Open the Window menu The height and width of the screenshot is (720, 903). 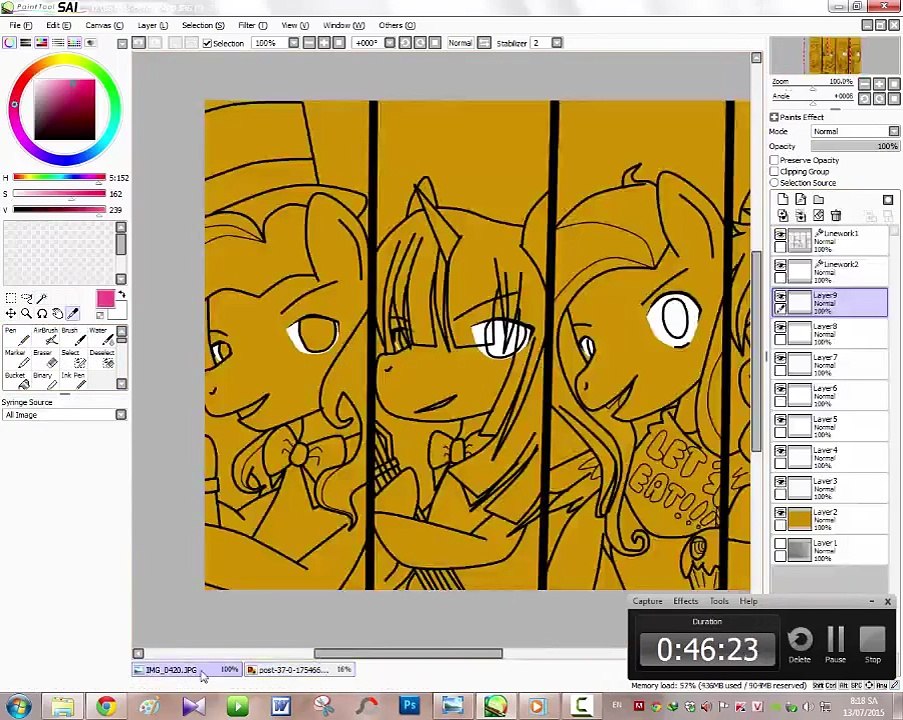click(x=344, y=25)
